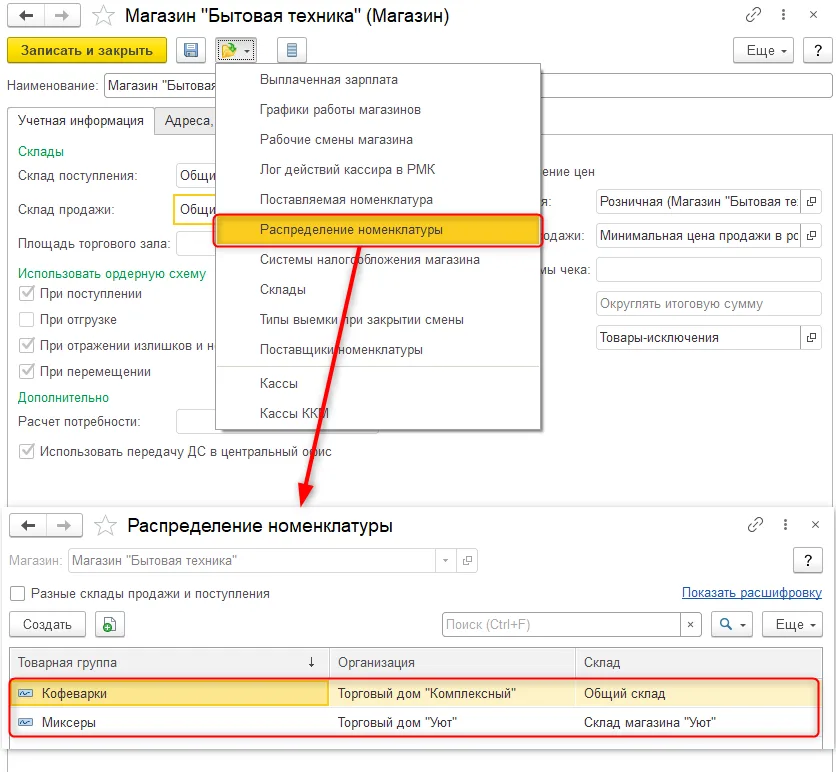The height and width of the screenshot is (772, 836).
Task: Select the Выплаченная зарплата menu item
Action: click(x=378, y=80)
